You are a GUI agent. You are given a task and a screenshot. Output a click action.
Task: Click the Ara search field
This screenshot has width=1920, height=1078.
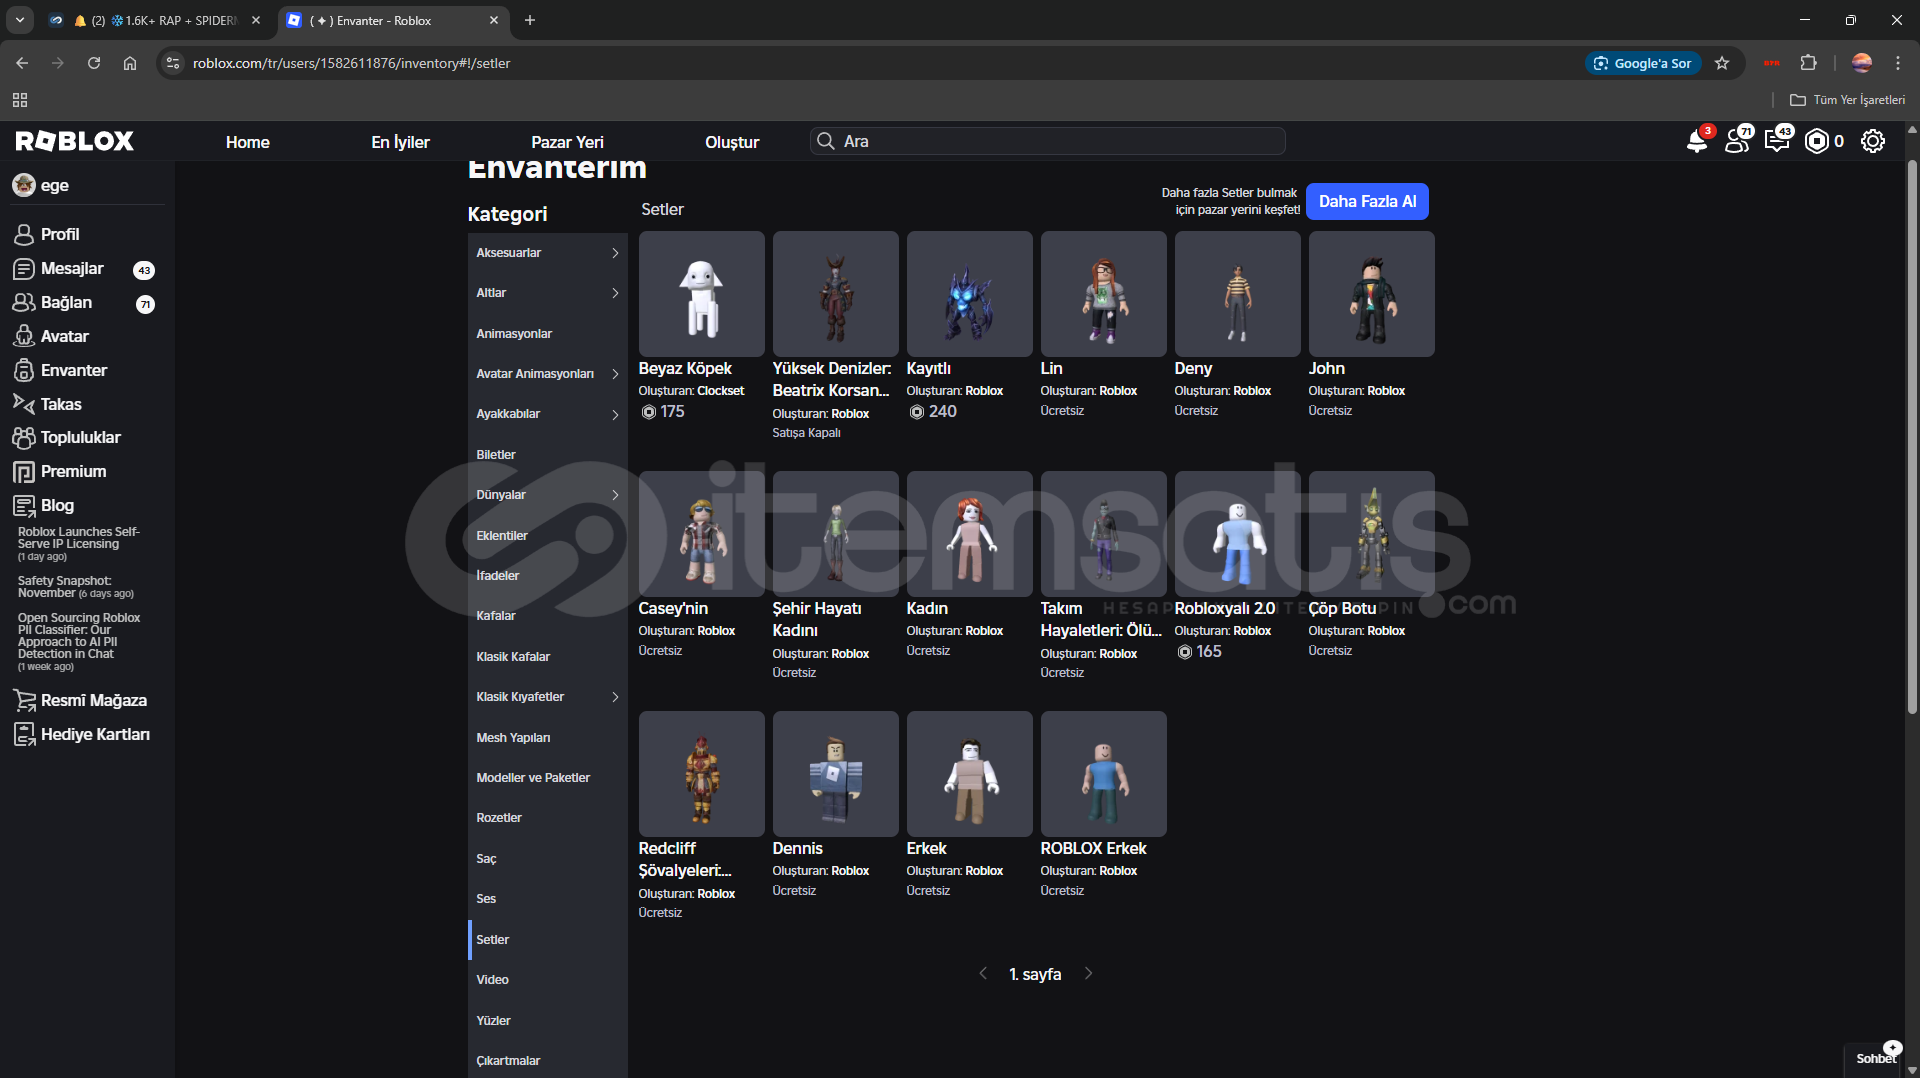click(1047, 141)
